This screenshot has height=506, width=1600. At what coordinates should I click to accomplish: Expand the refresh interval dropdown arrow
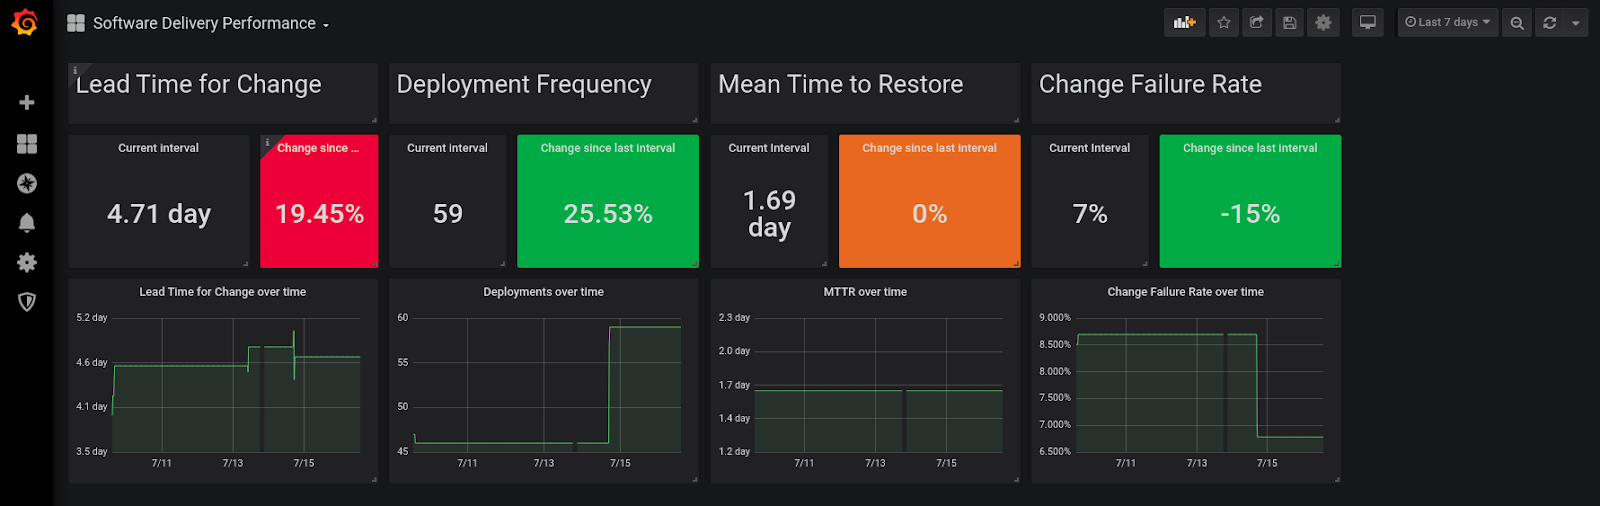1575,22
